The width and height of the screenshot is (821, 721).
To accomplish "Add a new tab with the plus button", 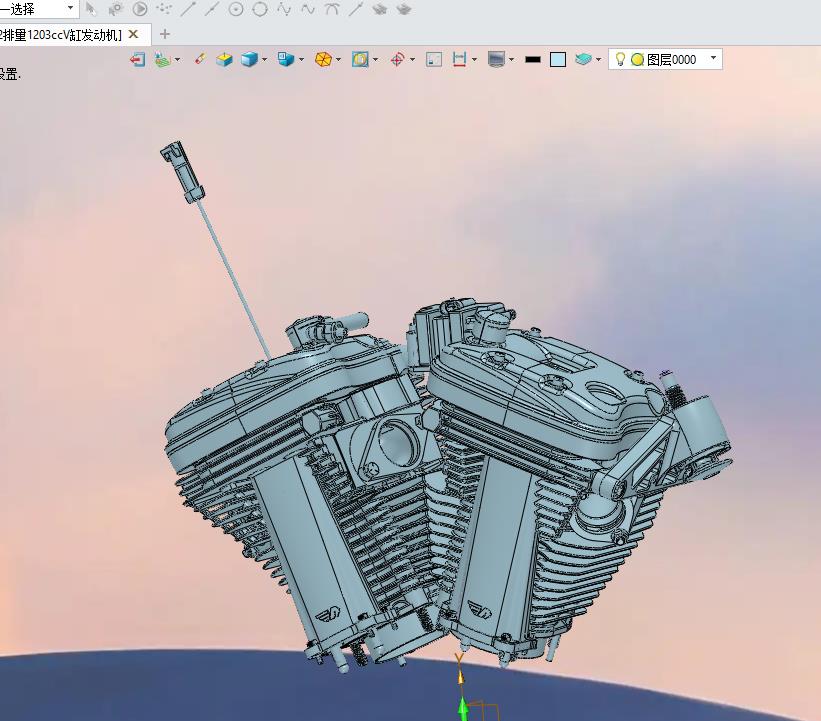I will coord(164,35).
